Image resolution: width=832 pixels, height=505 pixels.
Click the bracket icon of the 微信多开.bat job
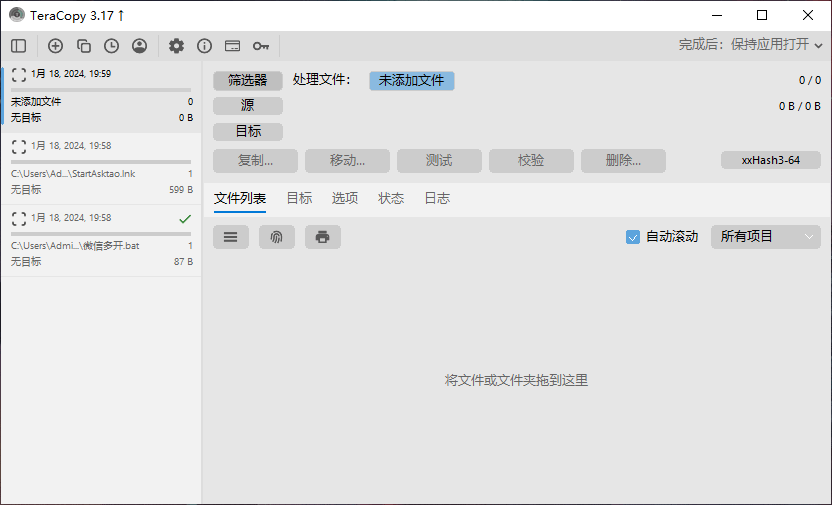click(19, 219)
